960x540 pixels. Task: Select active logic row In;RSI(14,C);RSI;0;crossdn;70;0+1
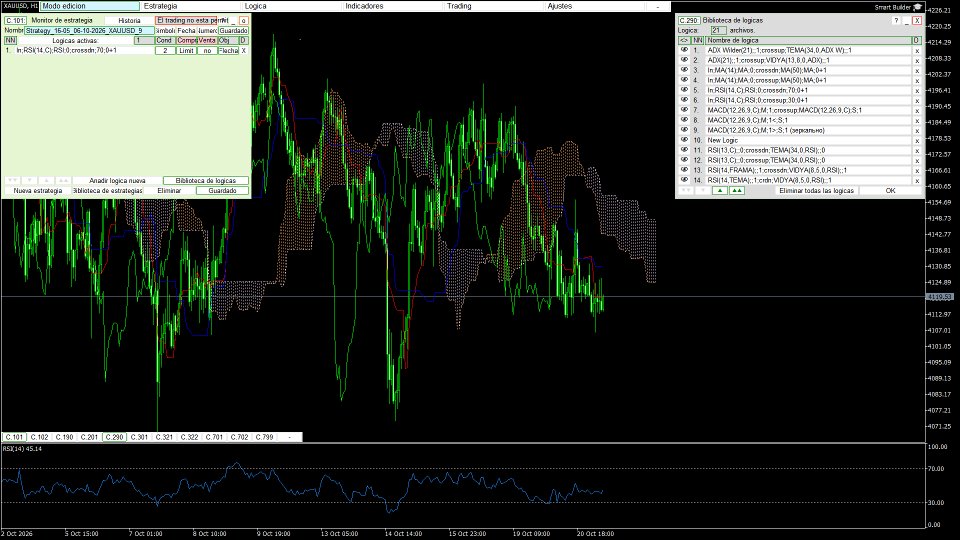point(84,51)
